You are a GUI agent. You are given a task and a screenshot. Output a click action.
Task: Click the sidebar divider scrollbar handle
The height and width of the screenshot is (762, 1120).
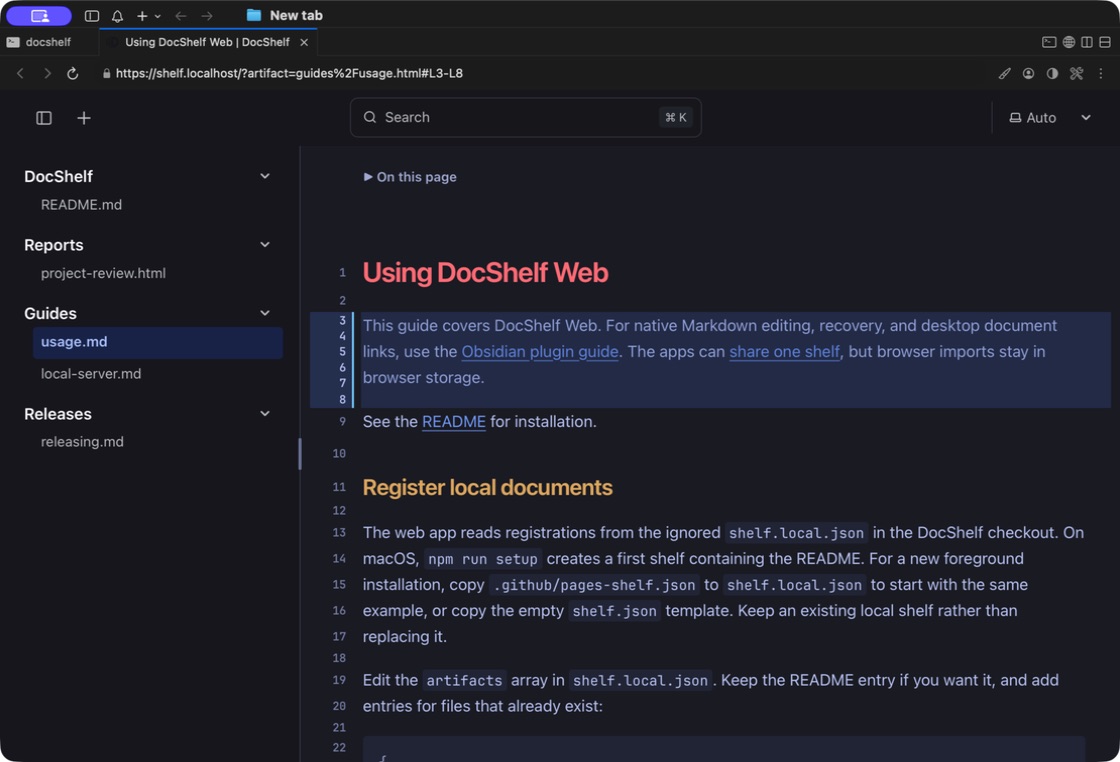pyautogui.click(x=300, y=454)
